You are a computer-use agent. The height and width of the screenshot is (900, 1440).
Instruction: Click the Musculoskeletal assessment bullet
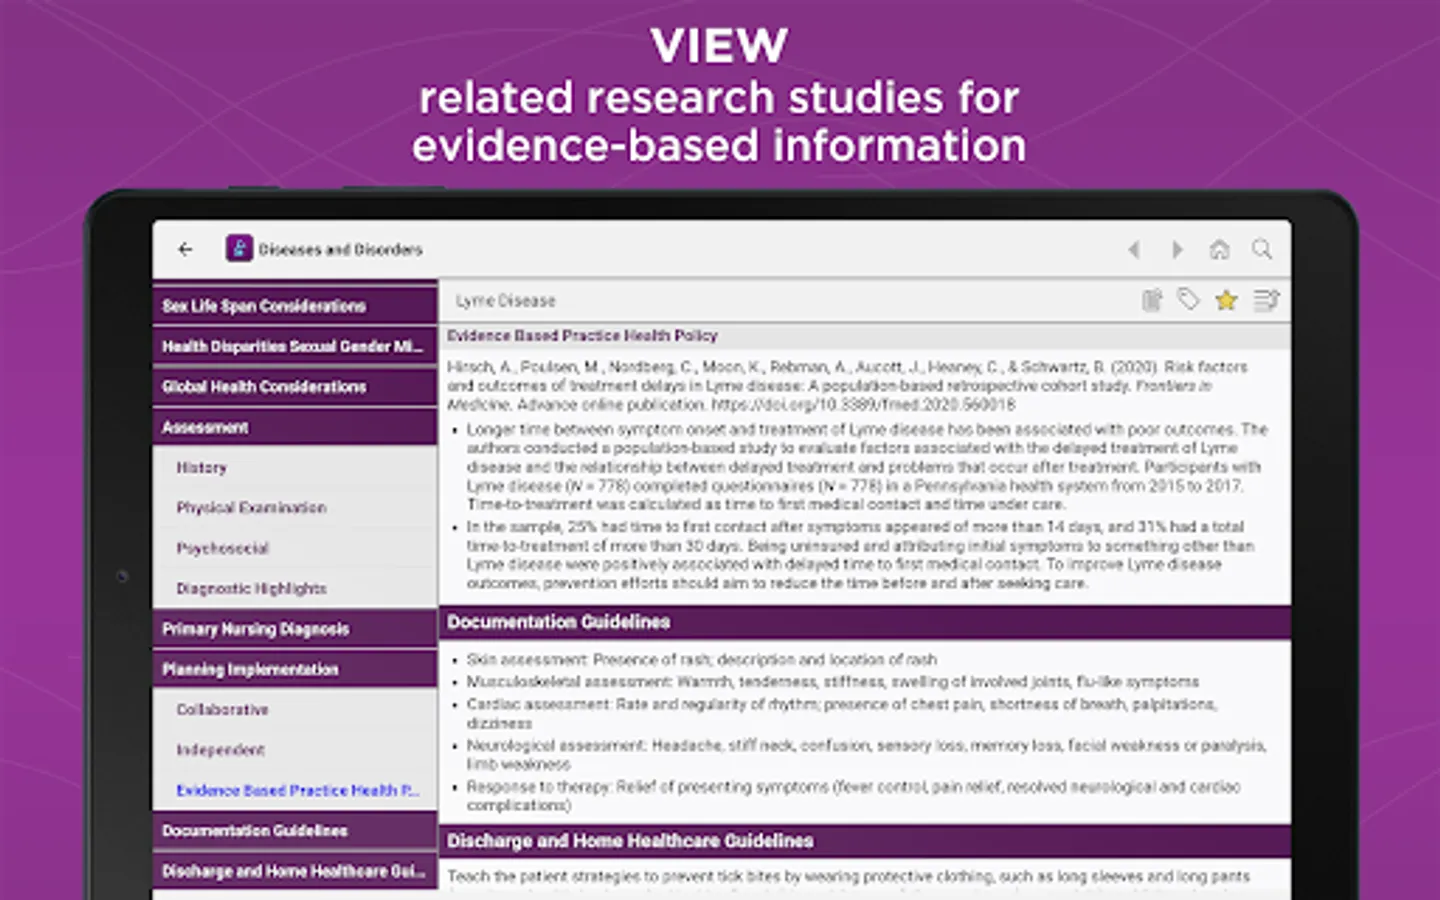(x=832, y=682)
